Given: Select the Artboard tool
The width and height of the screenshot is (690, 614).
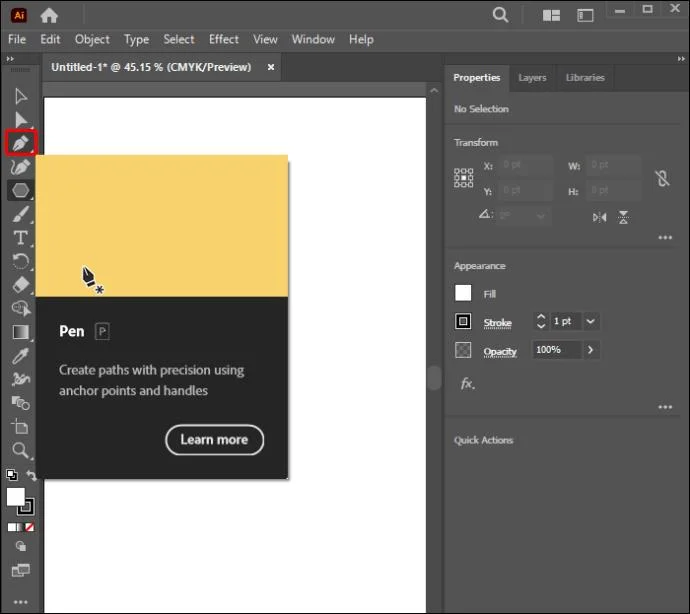Looking at the screenshot, I should point(20,426).
